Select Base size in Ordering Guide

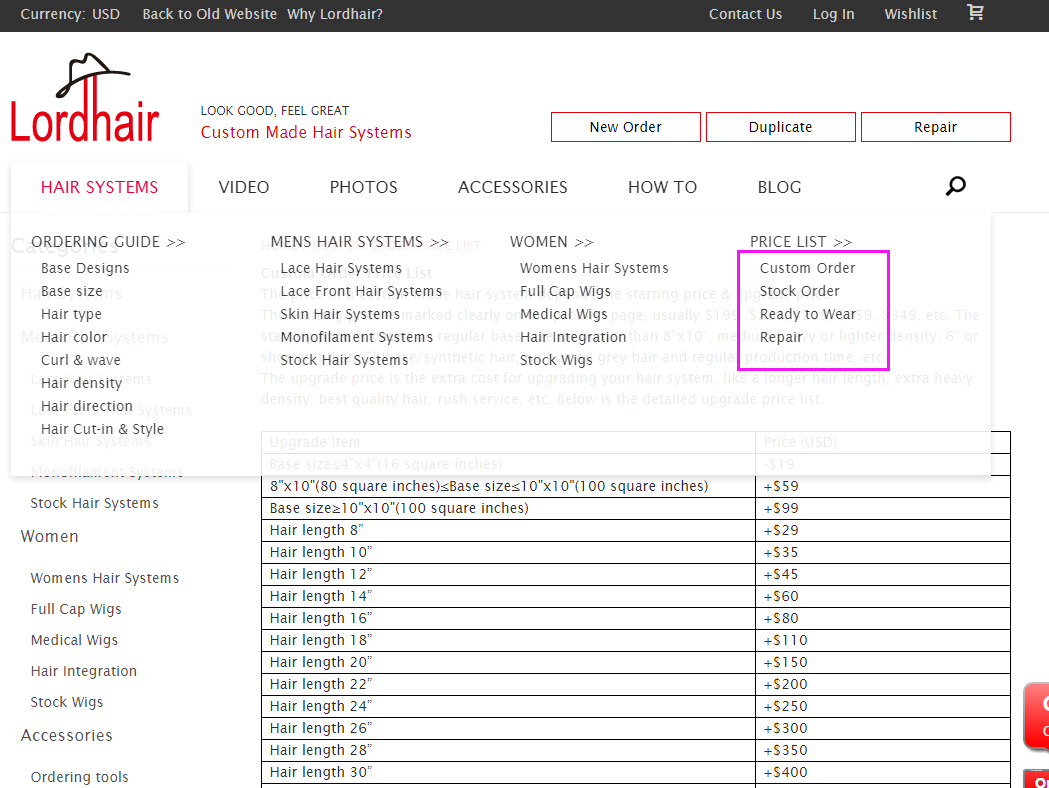pos(72,291)
